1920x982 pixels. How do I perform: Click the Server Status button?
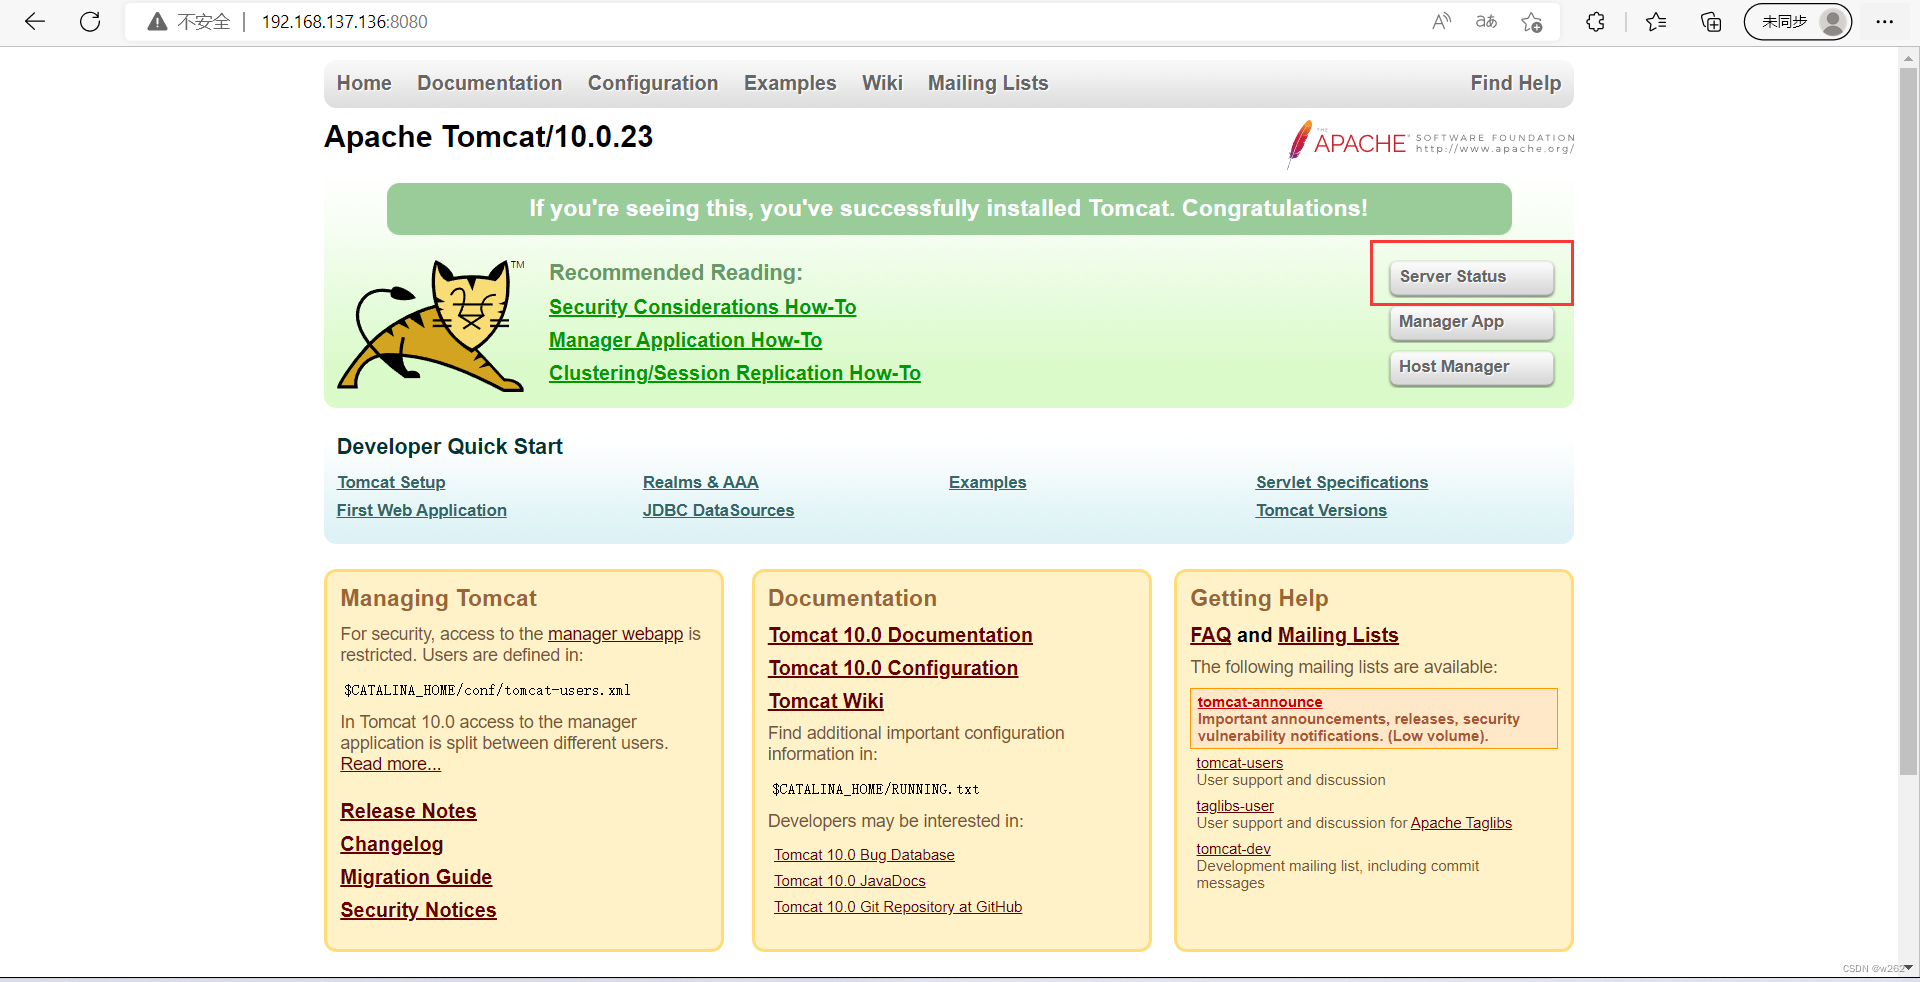click(1471, 277)
